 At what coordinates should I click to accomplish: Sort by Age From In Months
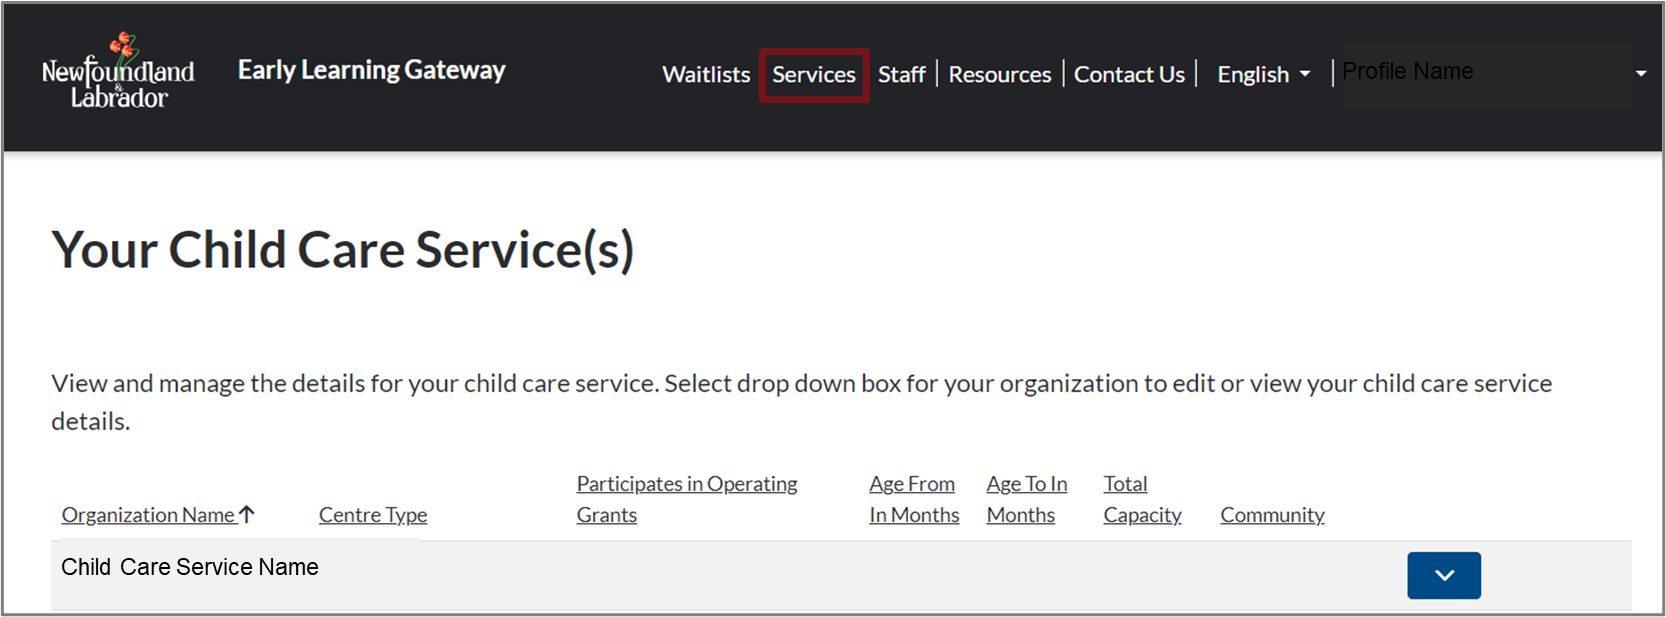point(913,499)
